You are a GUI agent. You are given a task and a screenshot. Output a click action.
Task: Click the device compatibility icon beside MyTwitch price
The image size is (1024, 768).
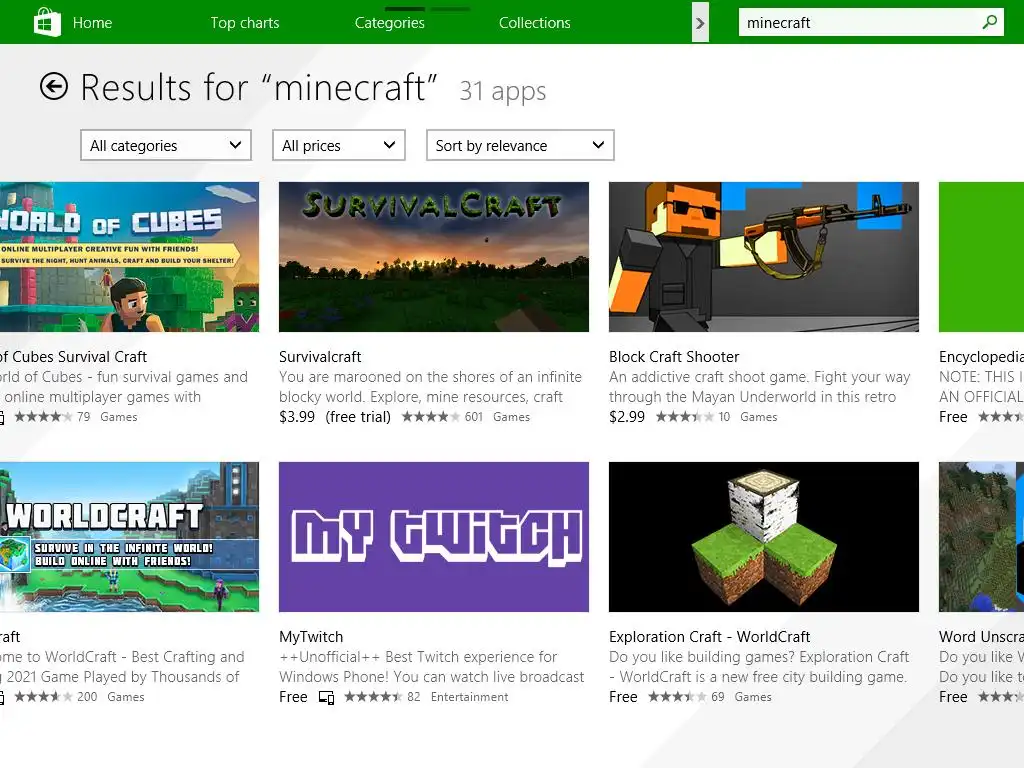[327, 697]
